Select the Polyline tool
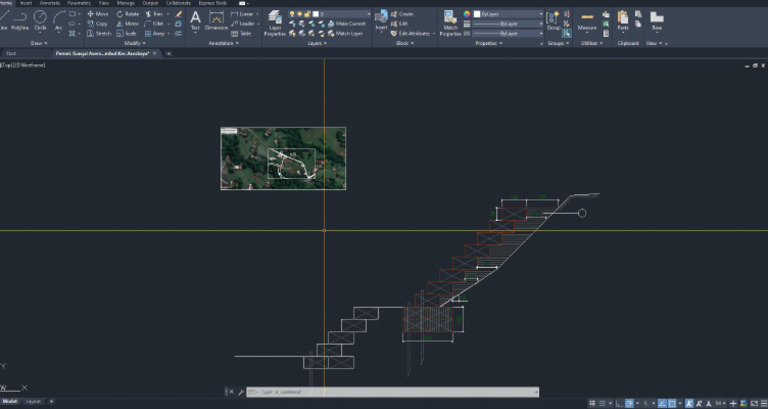 click(20, 21)
